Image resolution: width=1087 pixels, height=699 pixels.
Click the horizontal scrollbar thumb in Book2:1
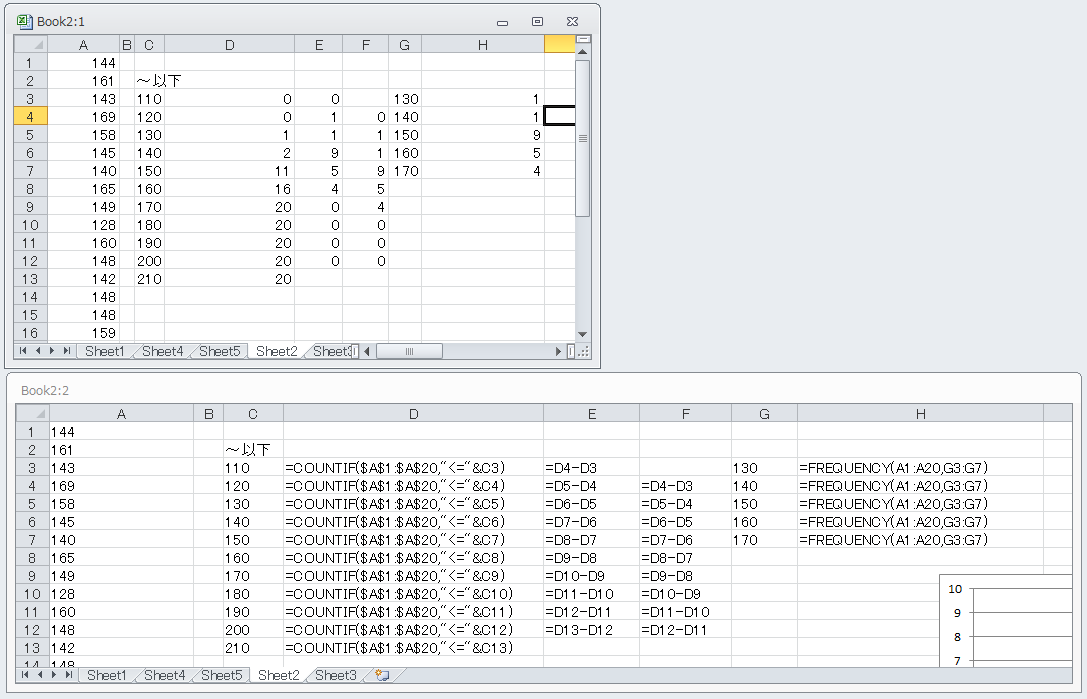pos(409,351)
